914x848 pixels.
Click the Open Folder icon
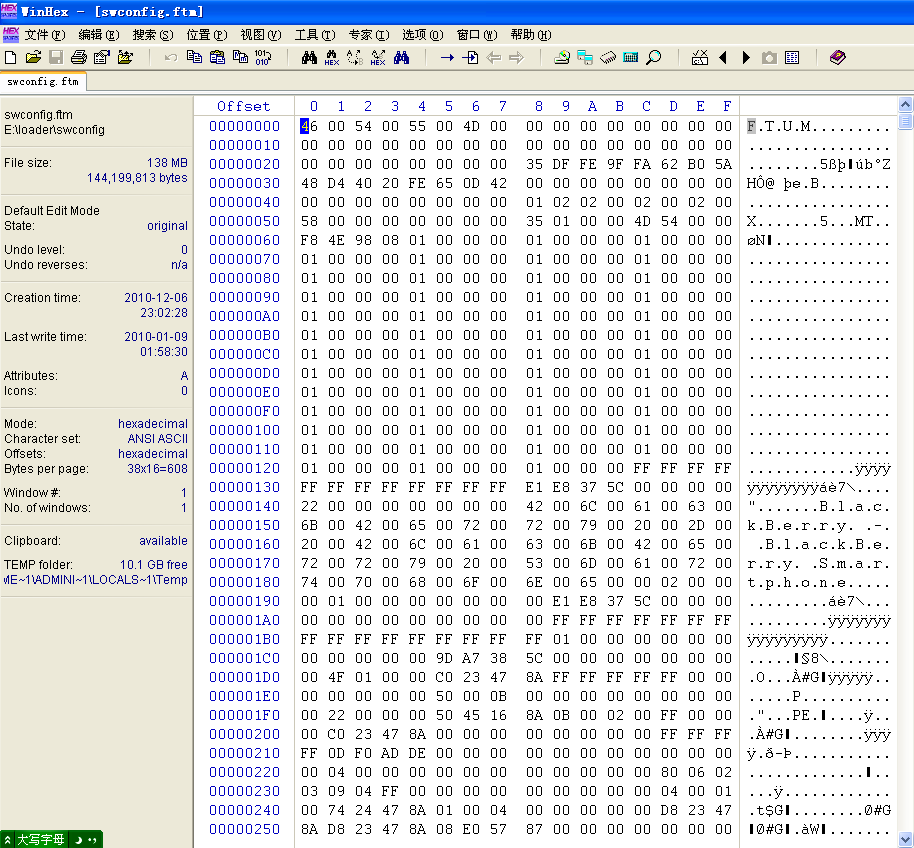[125, 57]
